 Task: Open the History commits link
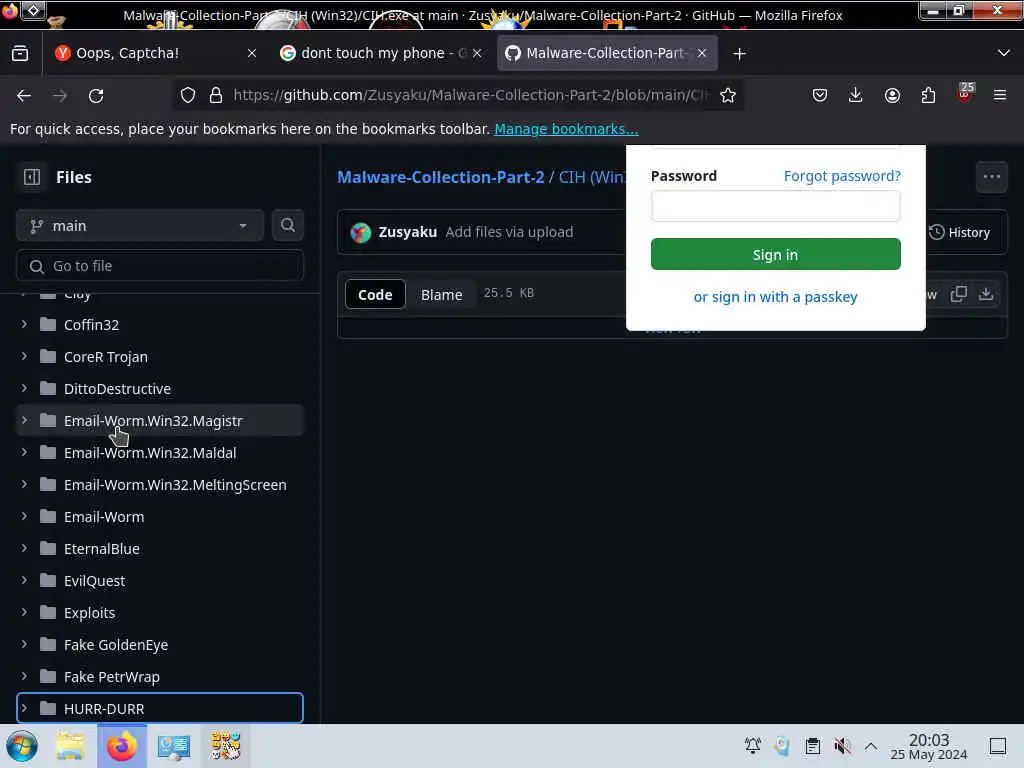click(959, 232)
